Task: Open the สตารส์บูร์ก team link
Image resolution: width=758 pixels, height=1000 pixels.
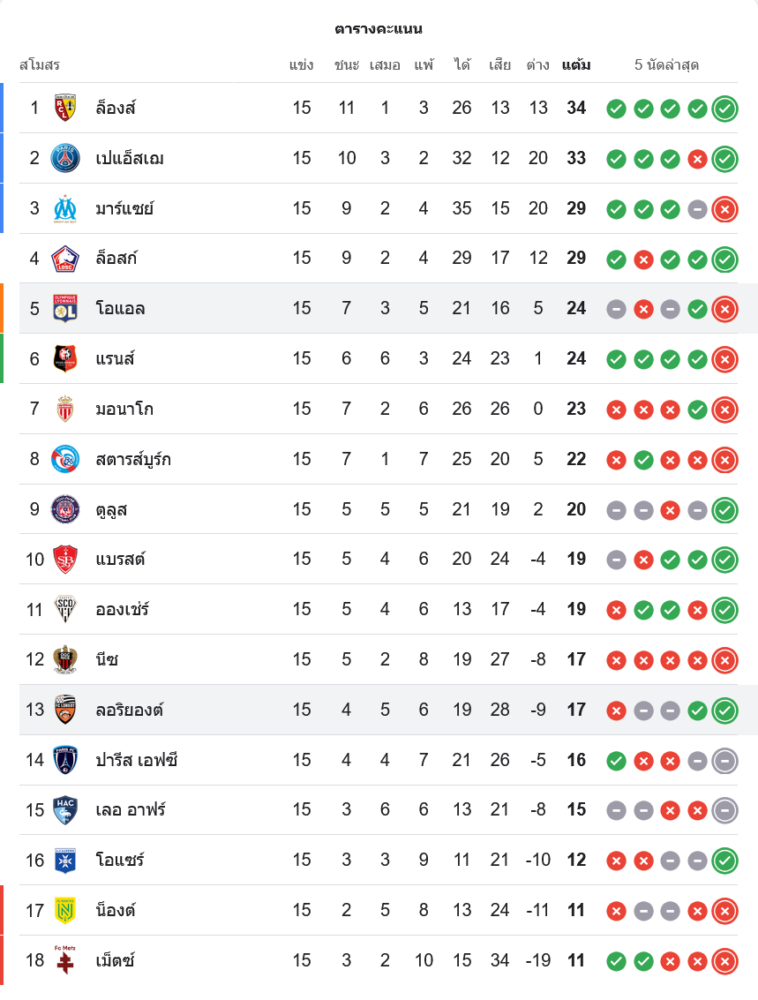Action: (133, 459)
